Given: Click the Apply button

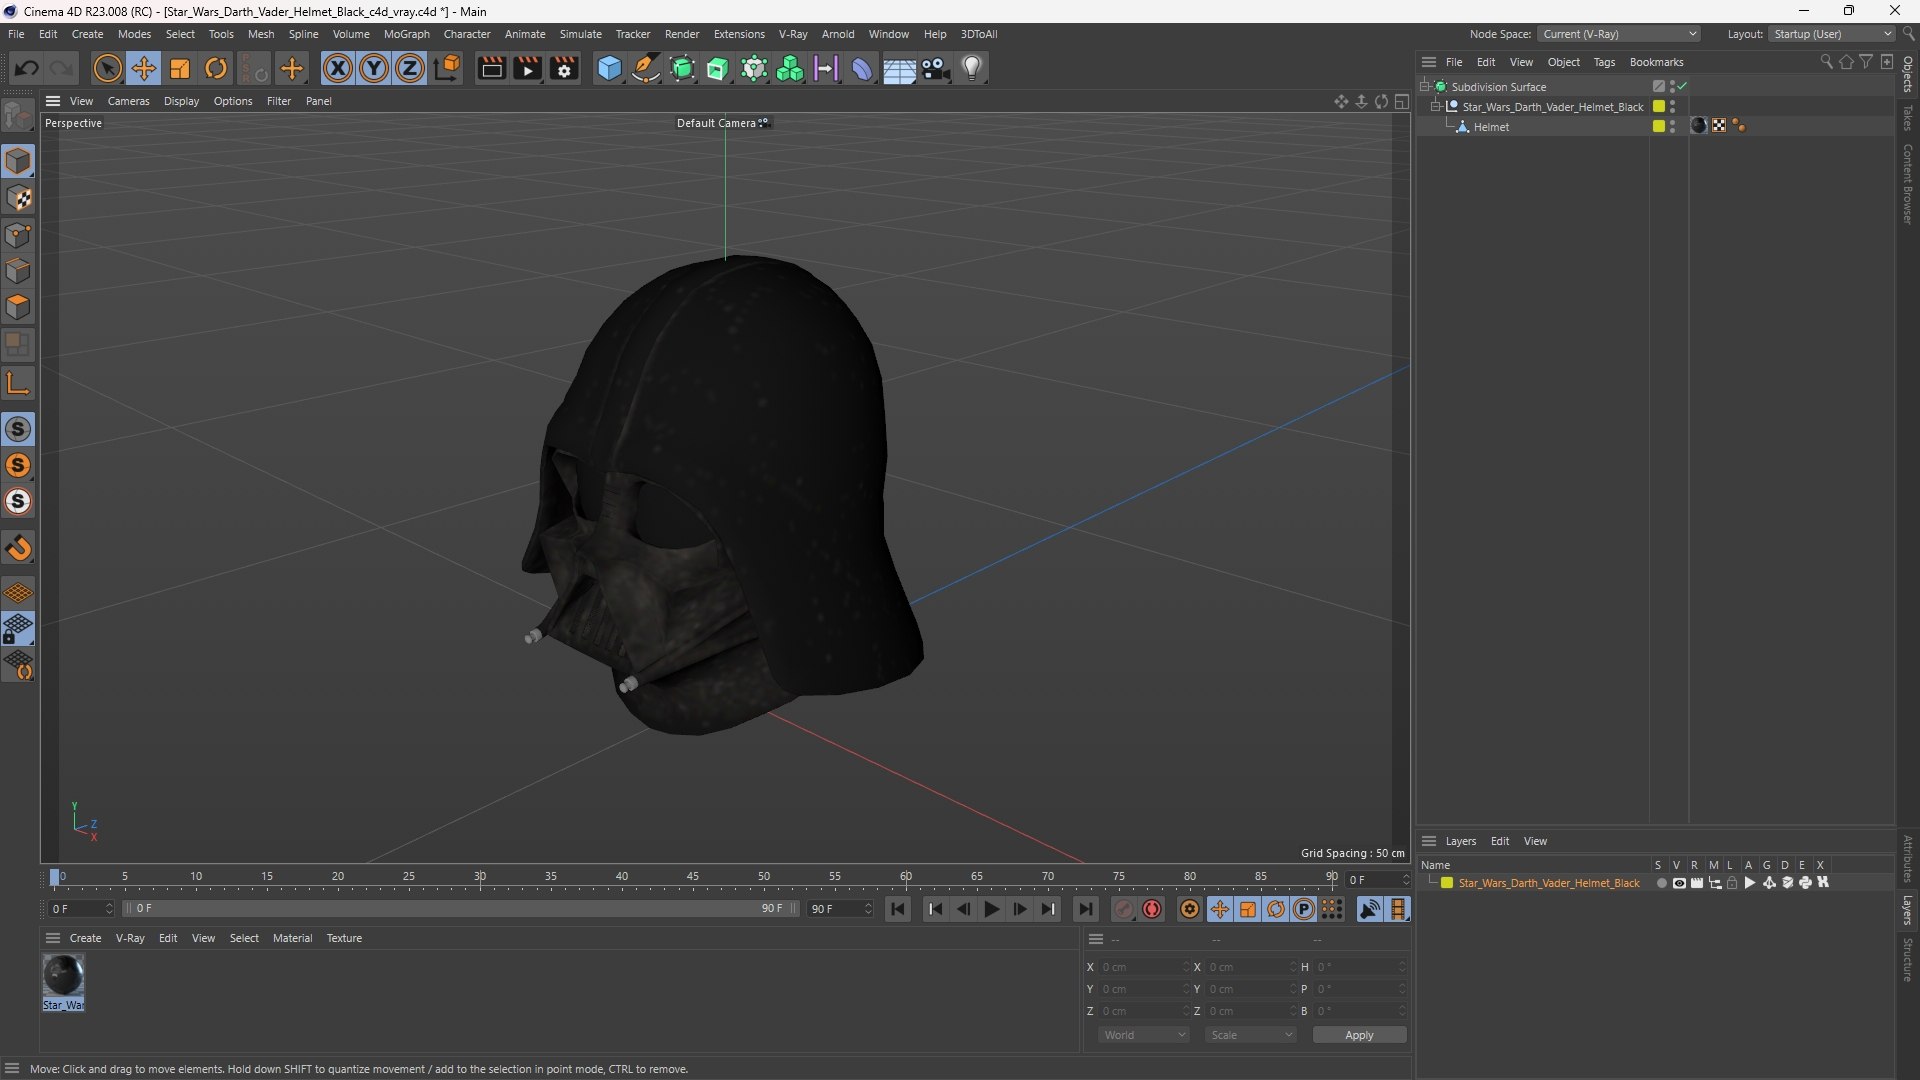Looking at the screenshot, I should tap(1359, 1035).
